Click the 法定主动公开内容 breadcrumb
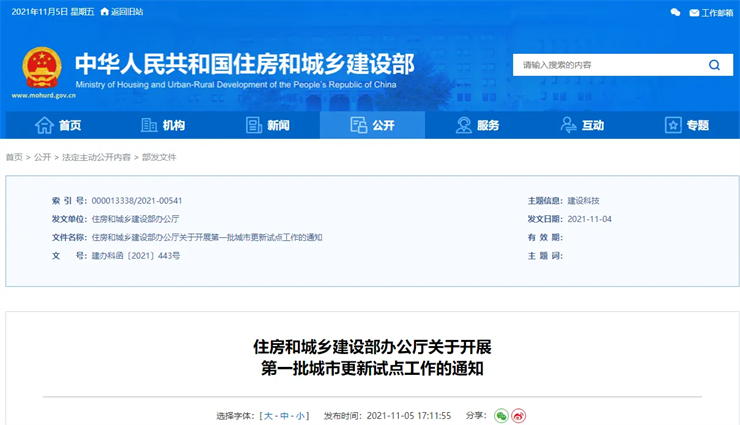This screenshot has height=425, width=740. point(96,157)
